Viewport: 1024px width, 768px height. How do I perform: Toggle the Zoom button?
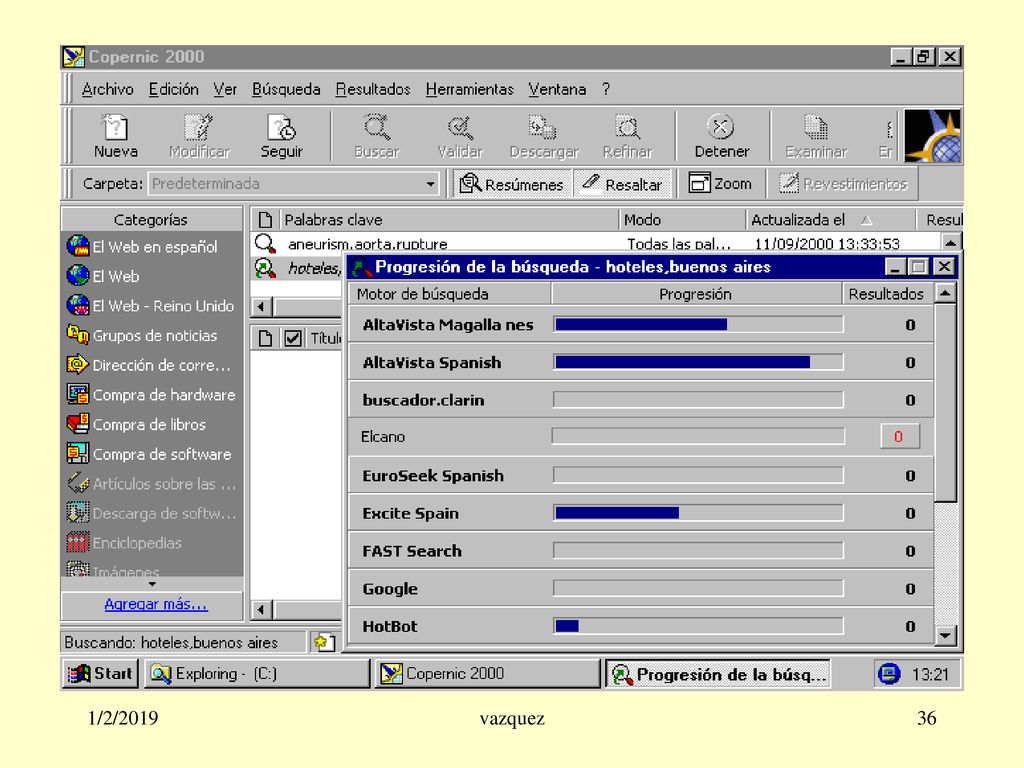(720, 184)
